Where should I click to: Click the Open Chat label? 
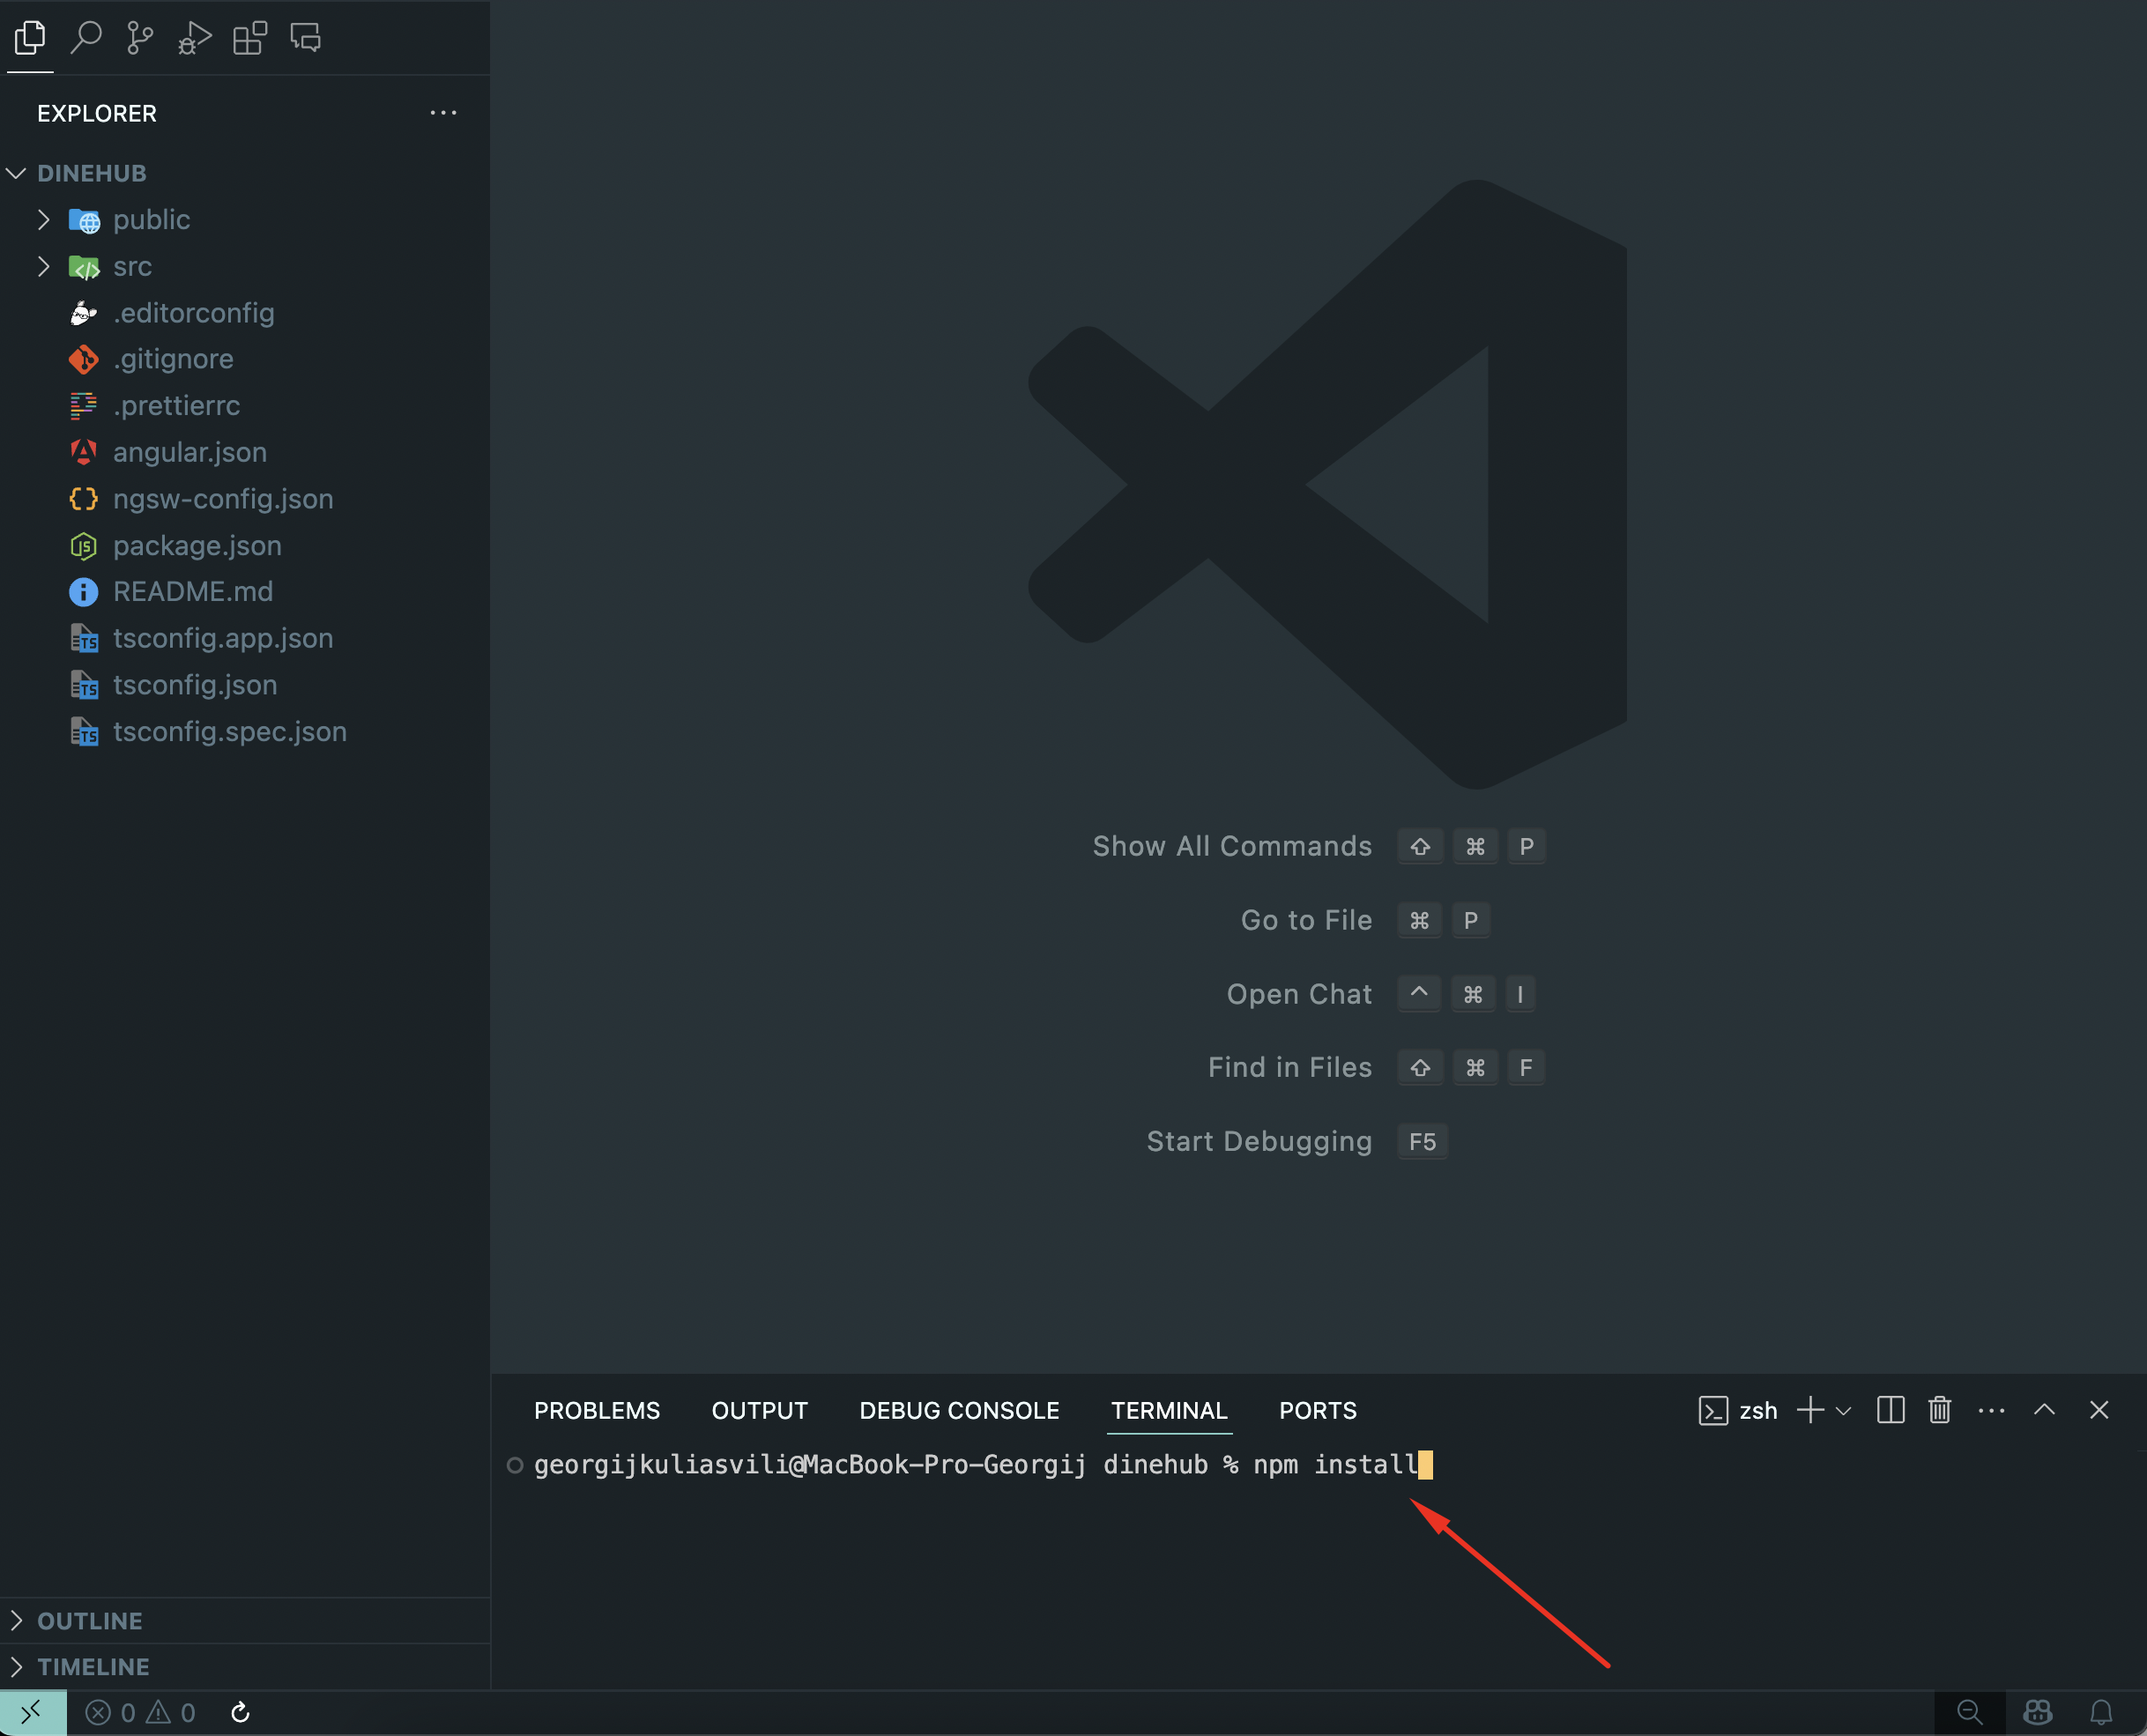point(1299,995)
